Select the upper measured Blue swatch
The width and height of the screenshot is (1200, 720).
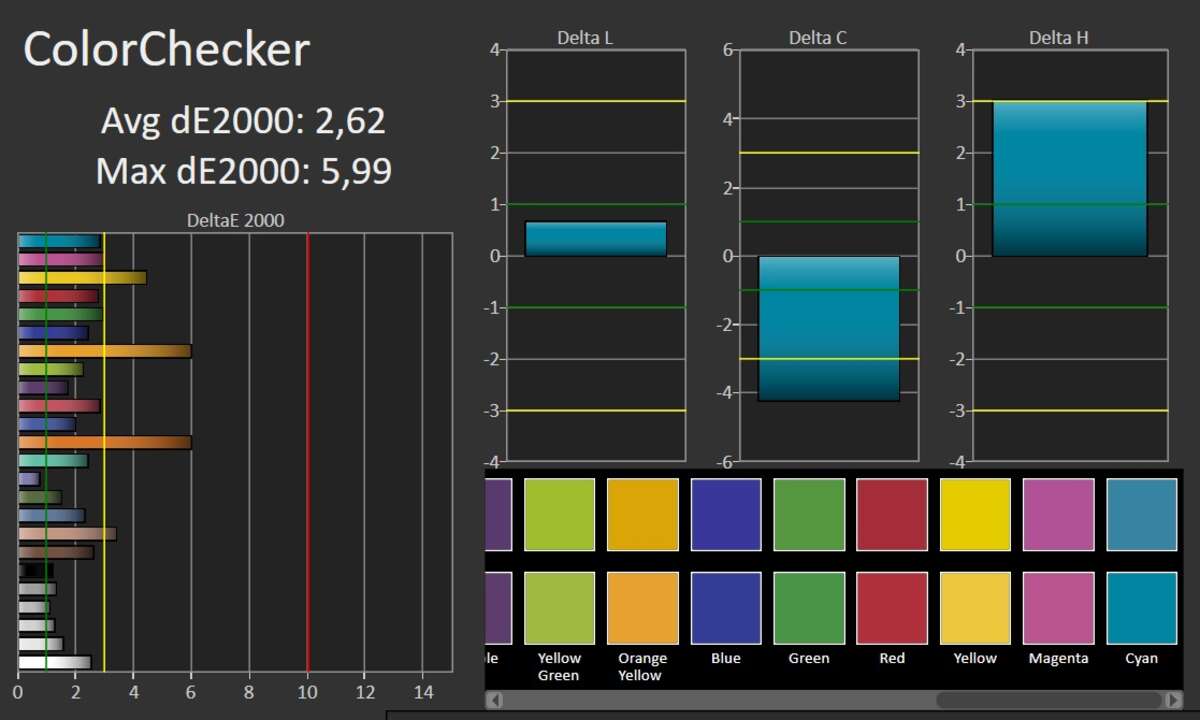tap(726, 514)
